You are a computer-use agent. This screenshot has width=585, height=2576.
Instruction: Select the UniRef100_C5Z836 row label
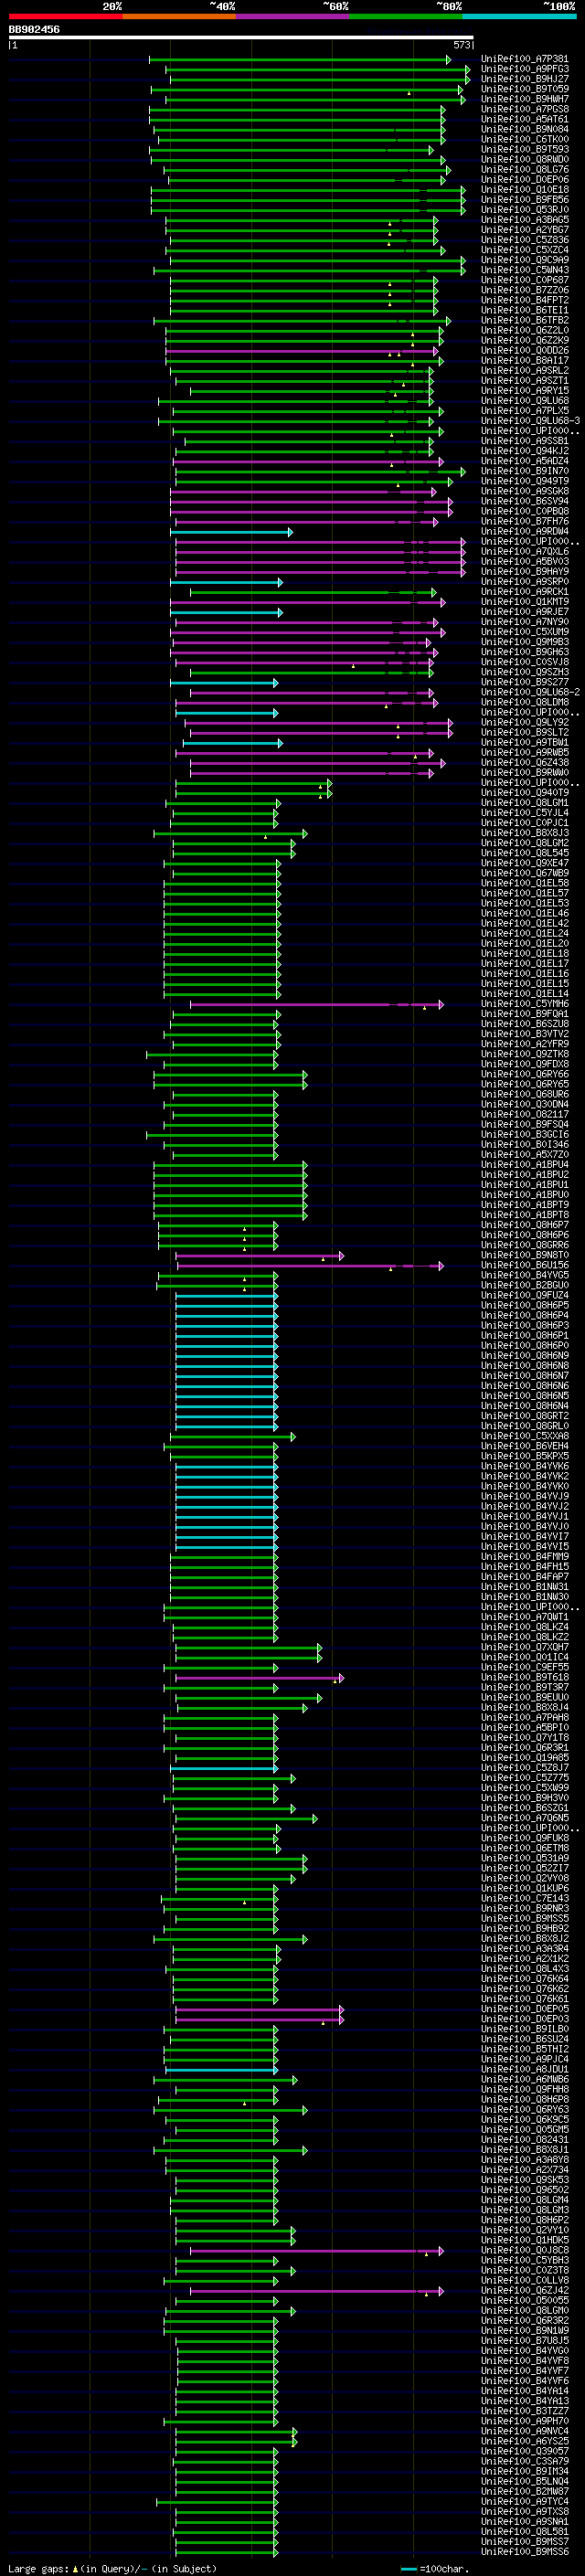tap(525, 240)
